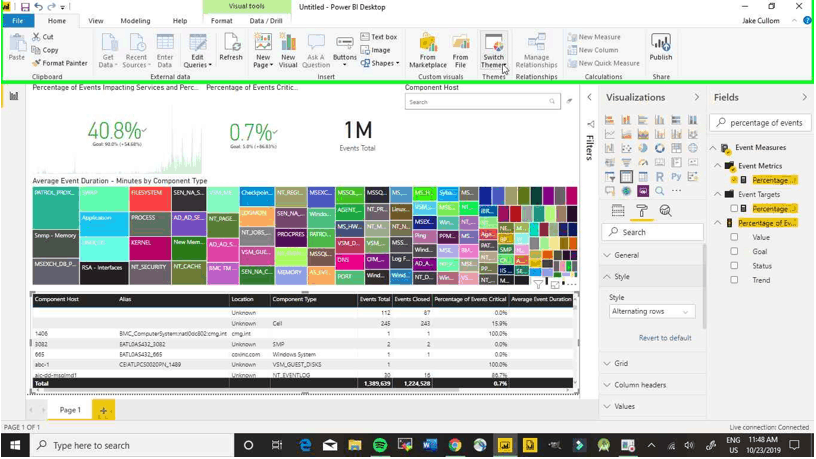
Task: Click Focus mode icon on table visual
Action: click(x=555, y=285)
